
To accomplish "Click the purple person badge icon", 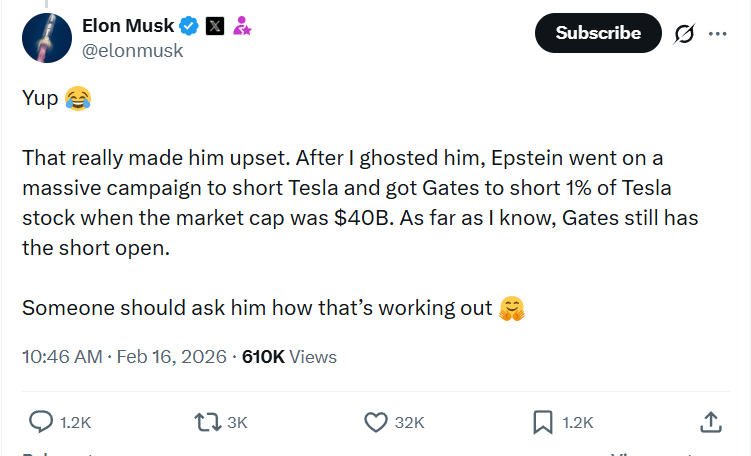I will click(x=242, y=27).
